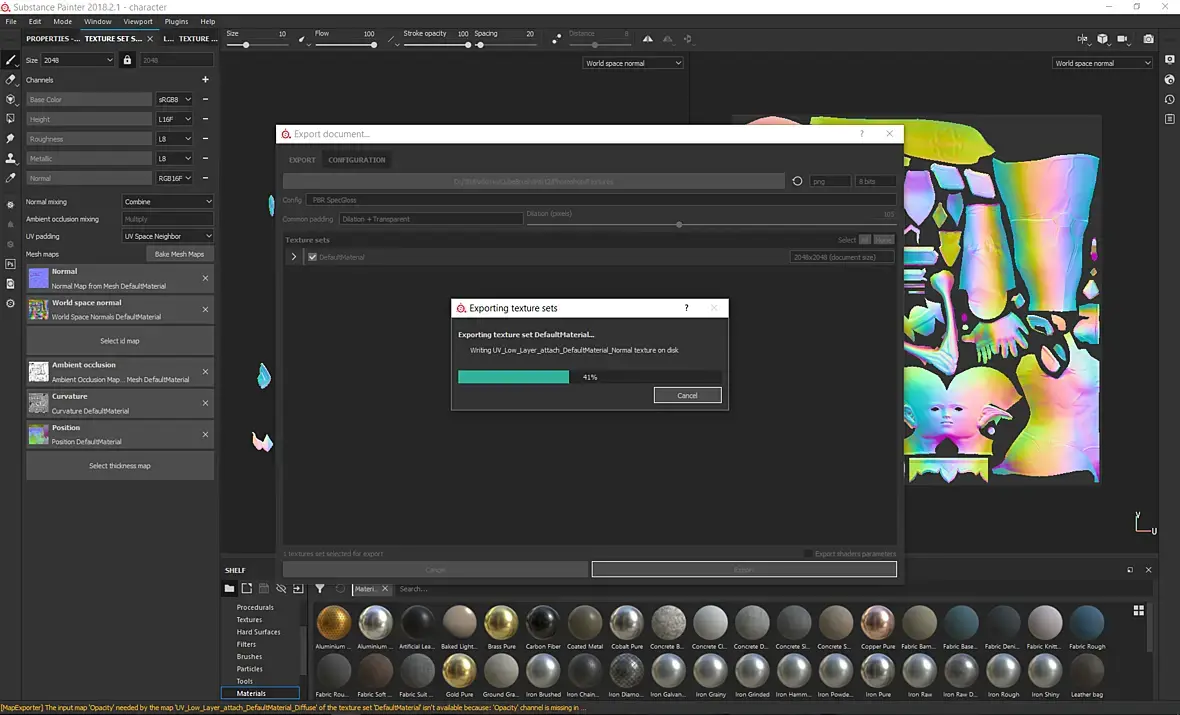
Task: Select Materials category in shelf
Action: [260, 693]
